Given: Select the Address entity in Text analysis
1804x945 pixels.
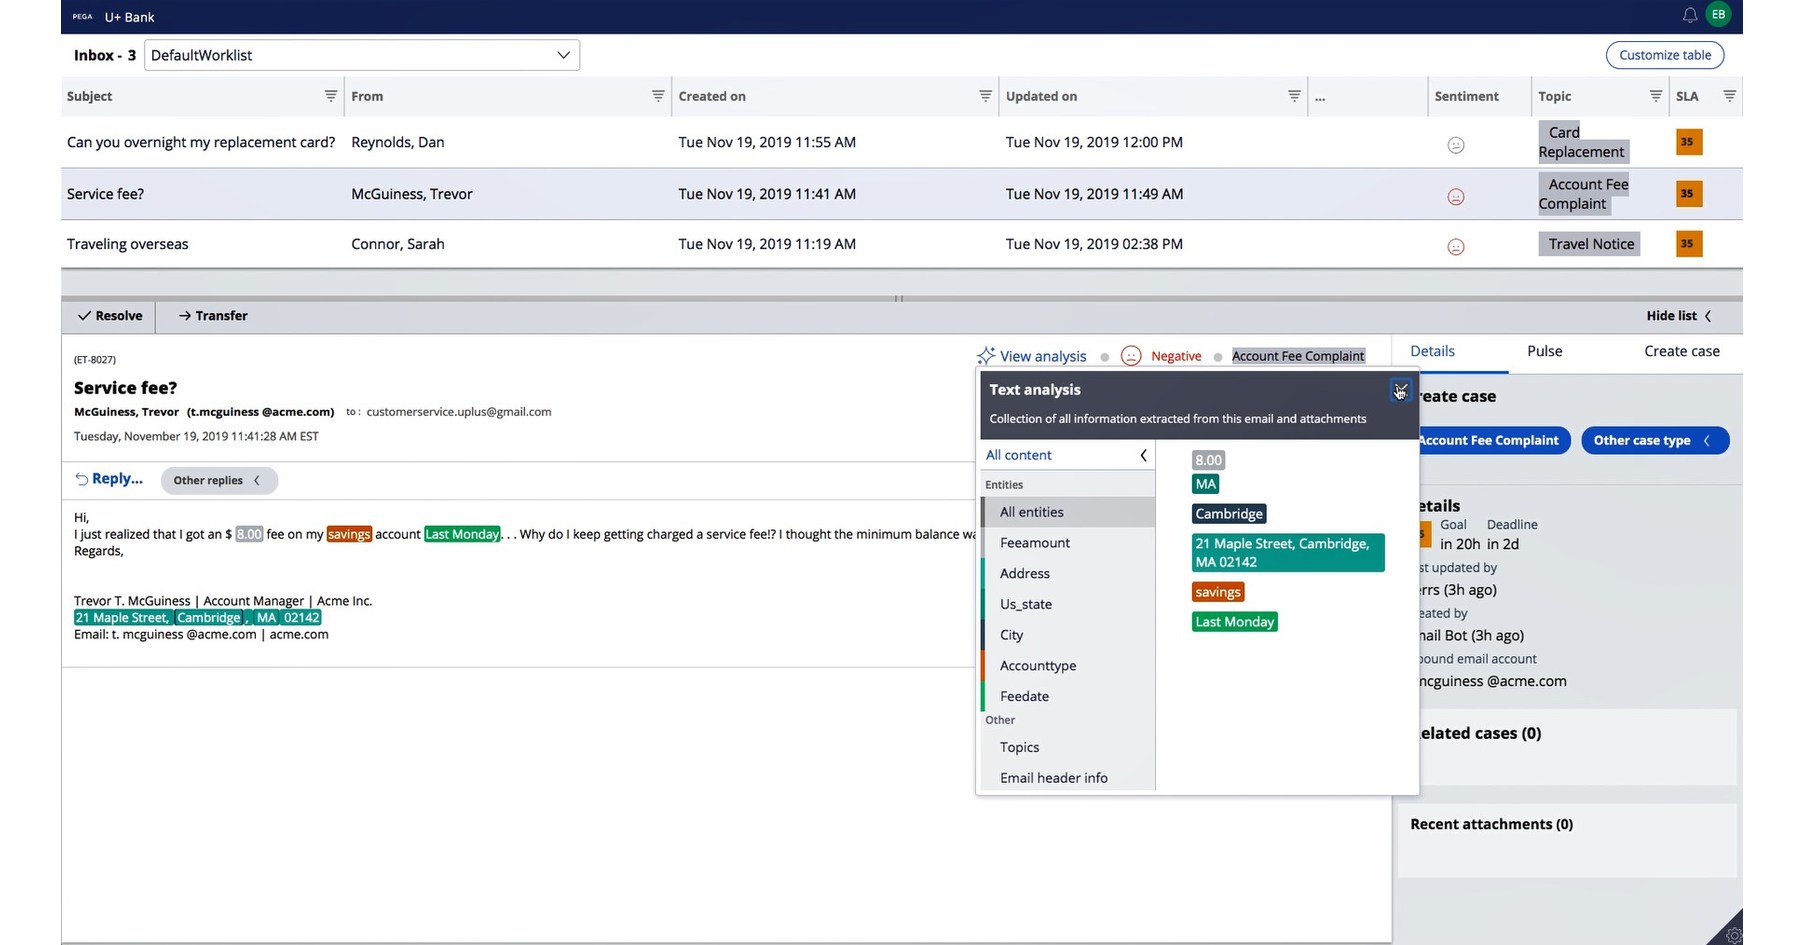Looking at the screenshot, I should [1024, 573].
